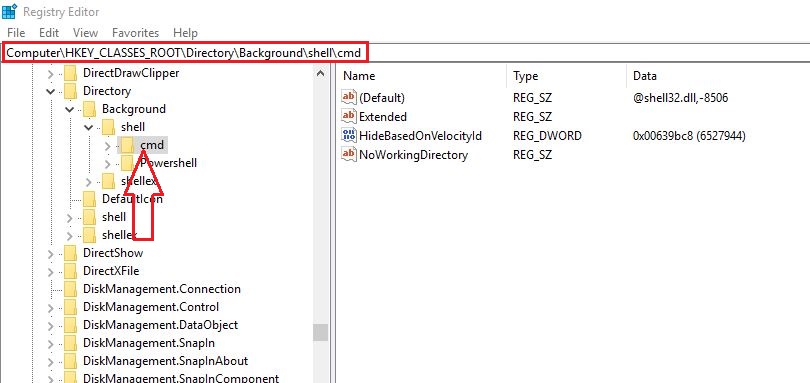Click the (Default) string value icon
This screenshot has width=810, height=383.
click(x=349, y=97)
